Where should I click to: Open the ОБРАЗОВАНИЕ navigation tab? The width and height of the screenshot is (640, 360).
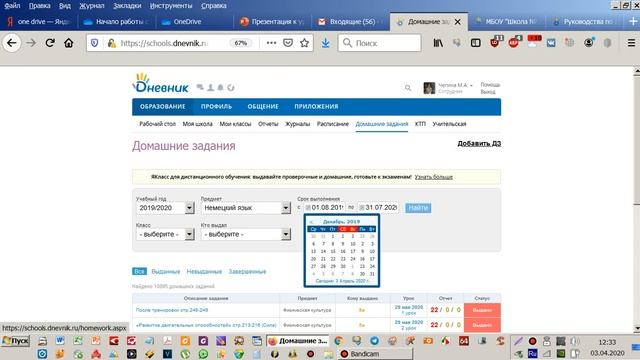coord(162,107)
